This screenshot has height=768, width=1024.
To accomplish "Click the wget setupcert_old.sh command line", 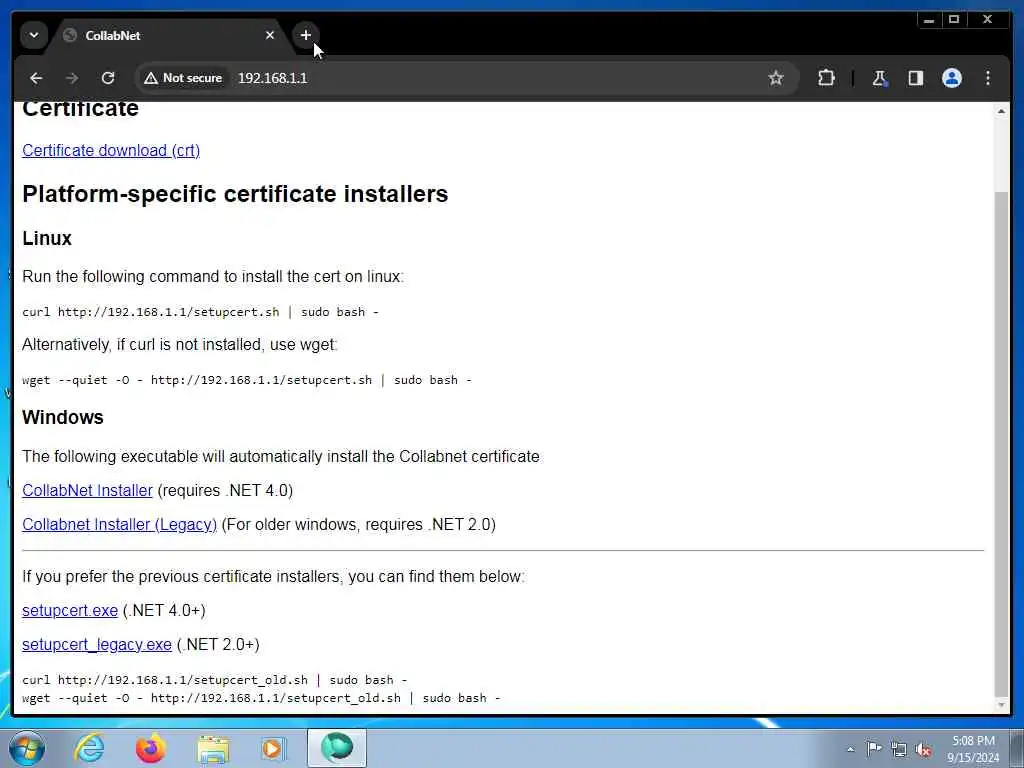I will point(261,698).
